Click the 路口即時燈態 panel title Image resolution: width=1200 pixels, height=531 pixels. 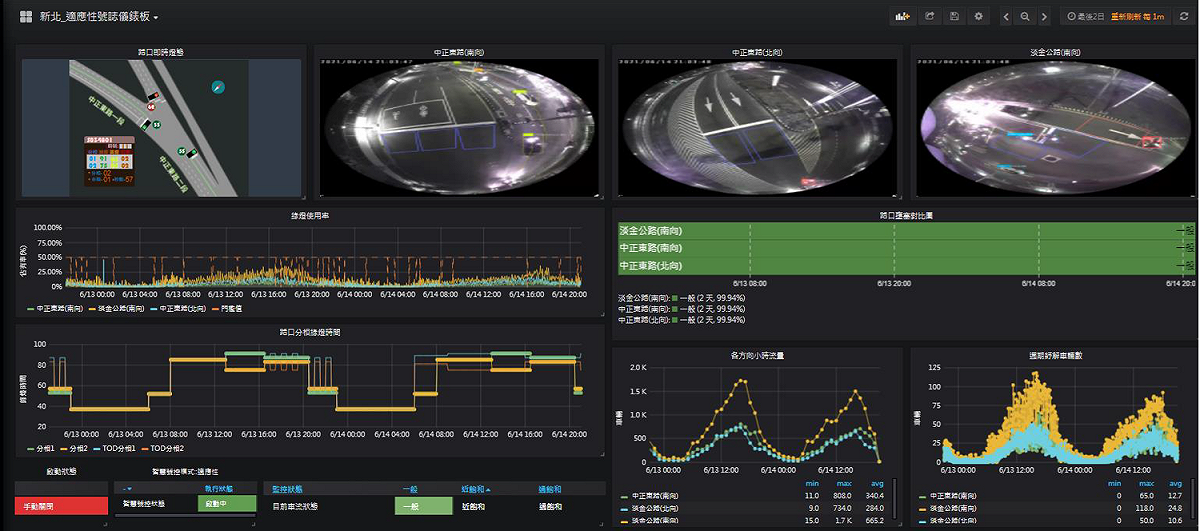point(162,51)
